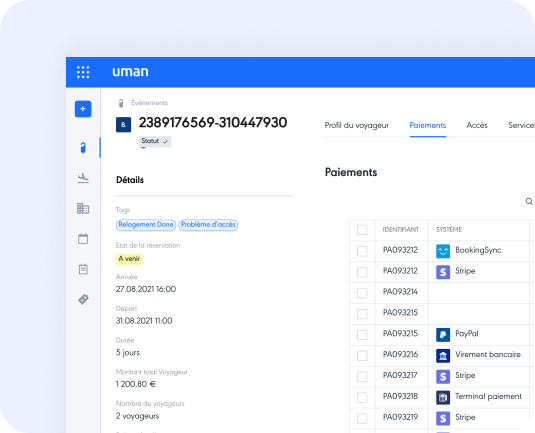The image size is (535, 433).
Task: Open the Statut dropdown
Action: pyautogui.click(x=155, y=141)
